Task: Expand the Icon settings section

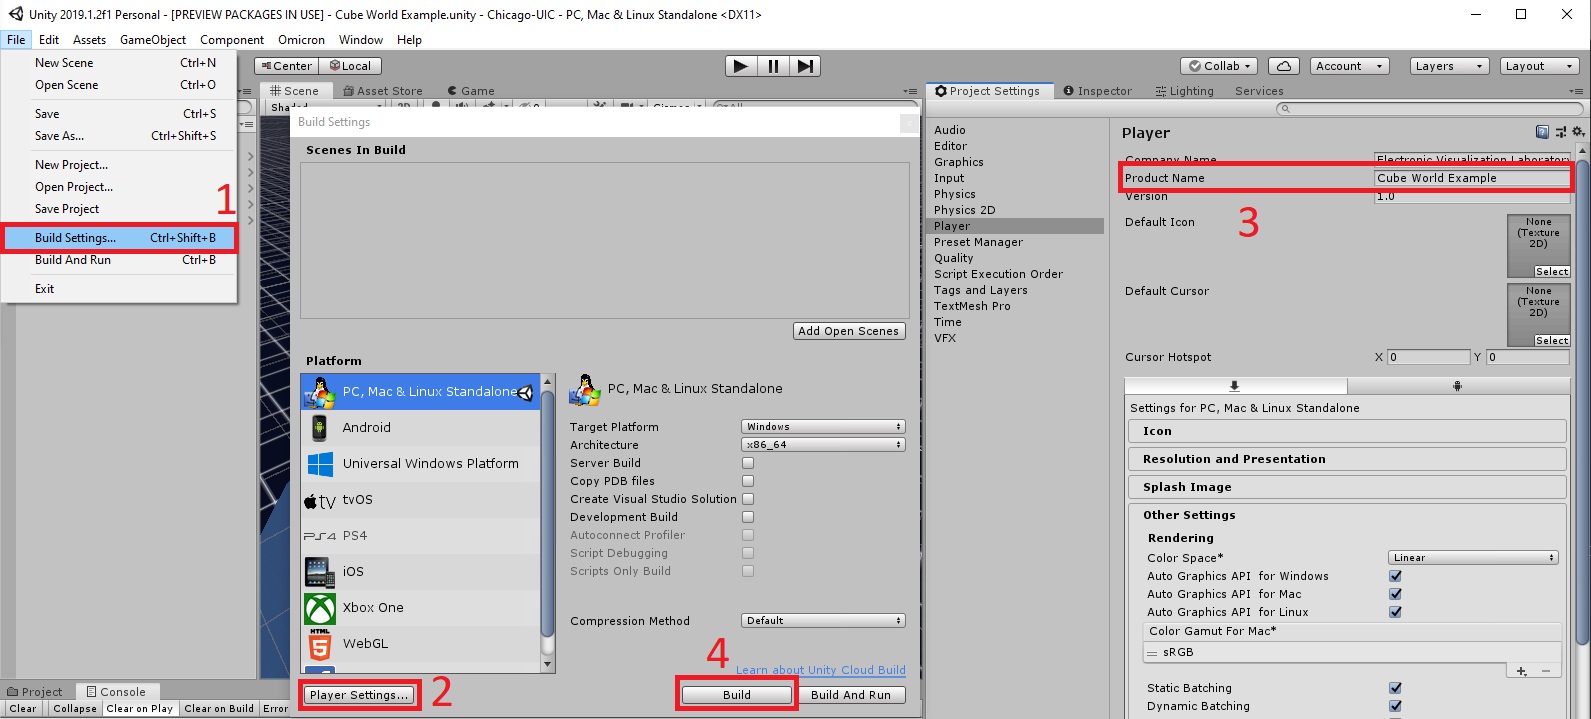Action: point(1347,431)
